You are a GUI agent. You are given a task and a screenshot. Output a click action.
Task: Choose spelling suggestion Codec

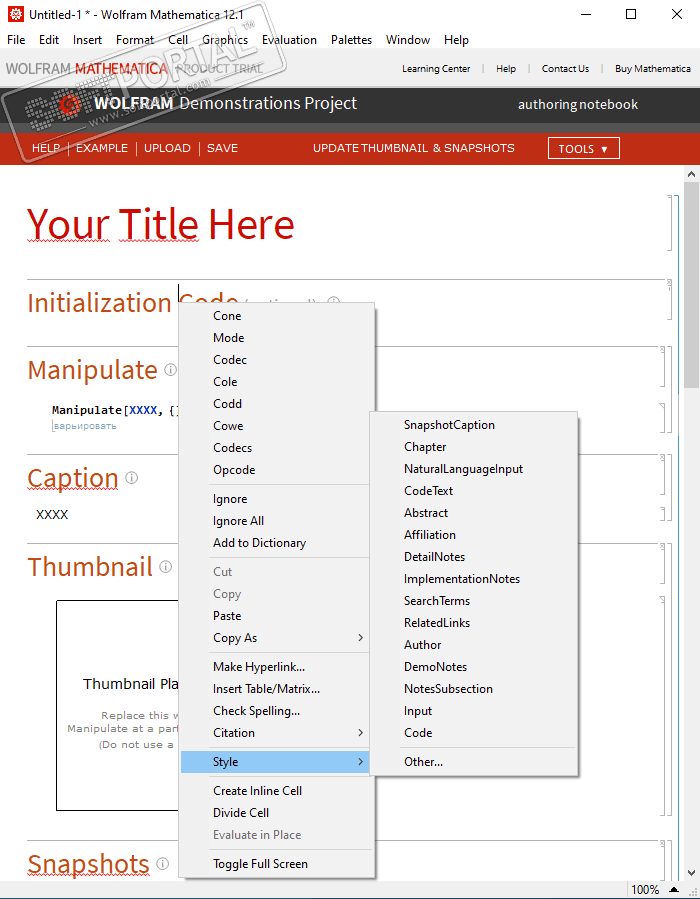point(277,360)
